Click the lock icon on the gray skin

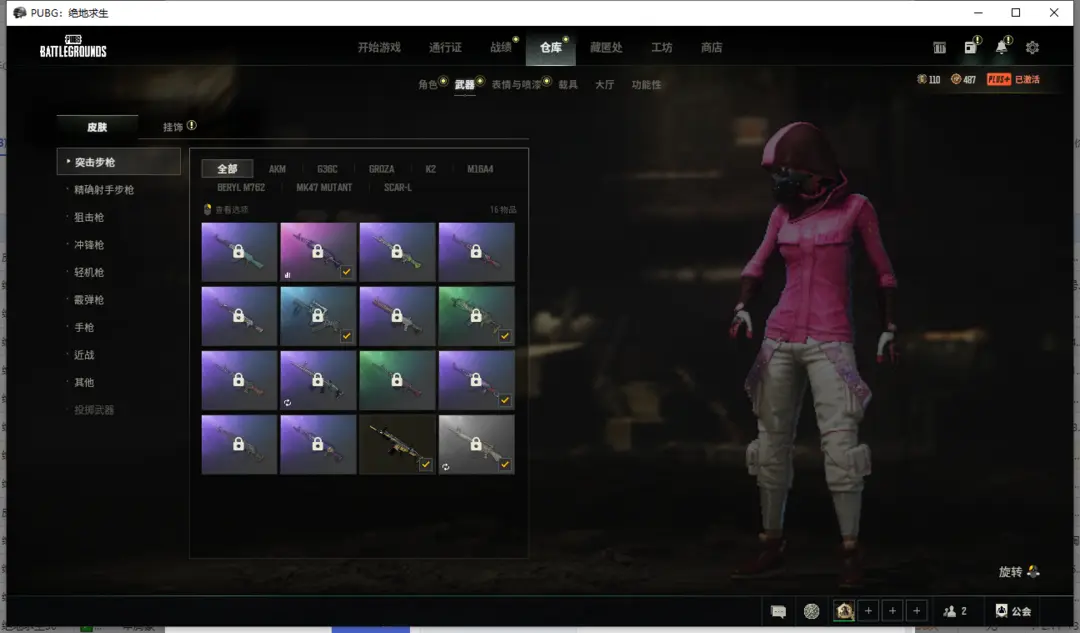[476, 444]
